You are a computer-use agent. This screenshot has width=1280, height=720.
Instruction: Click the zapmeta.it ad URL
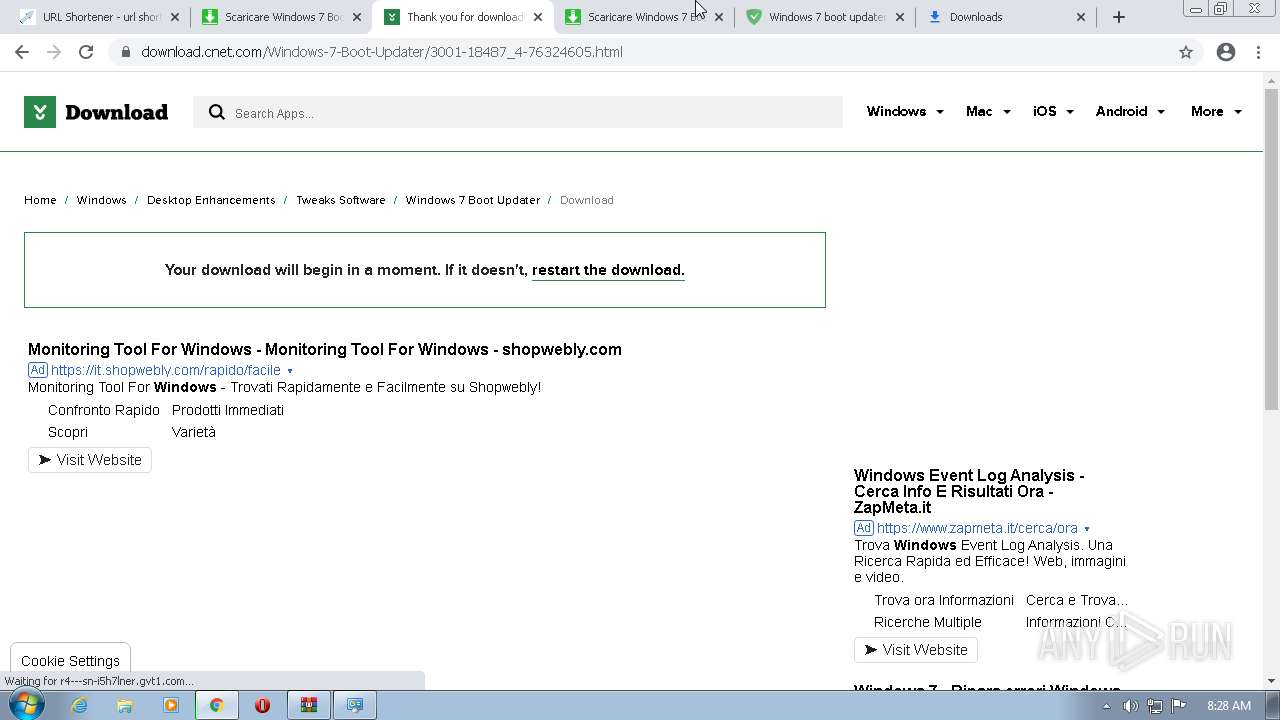coord(977,528)
